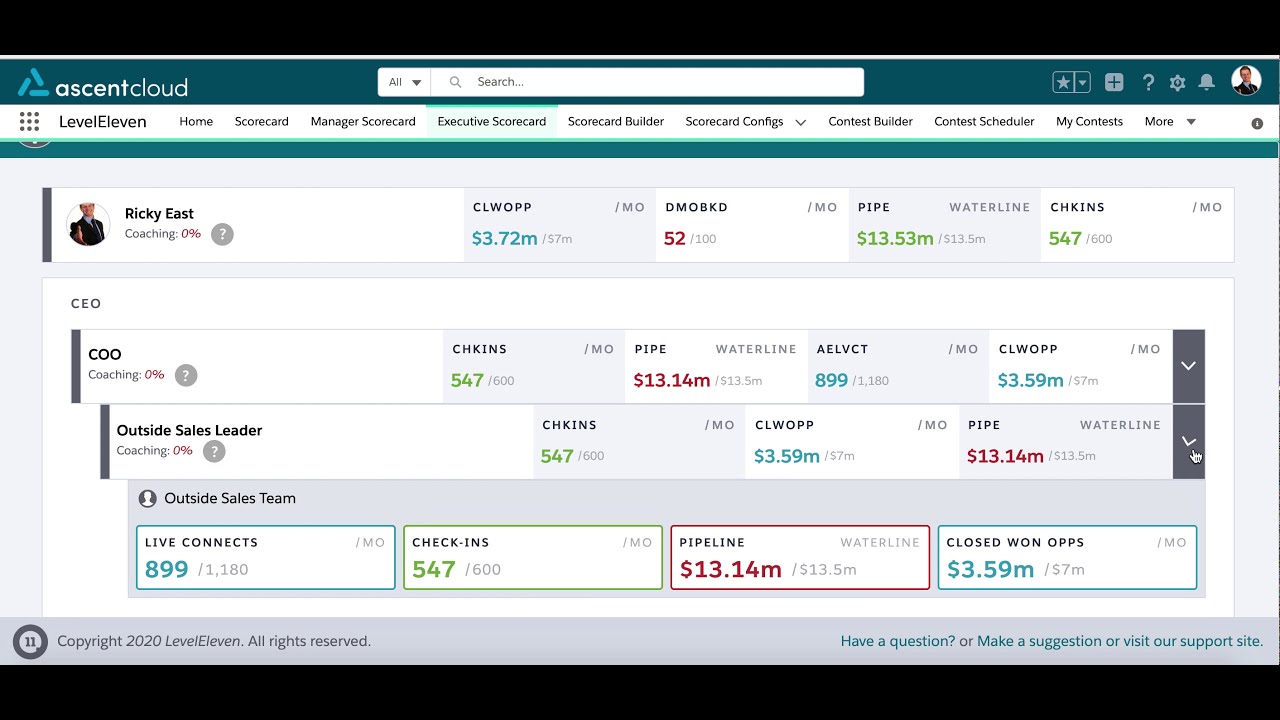
Task: Click the COO row CHKINS metric tile
Action: click(533, 366)
